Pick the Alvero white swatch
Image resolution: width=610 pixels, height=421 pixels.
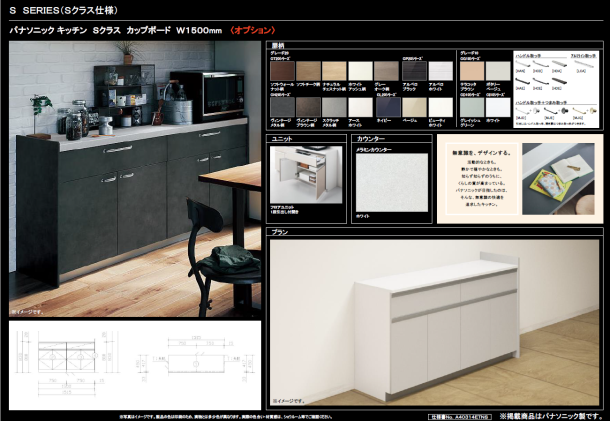pos(440,71)
